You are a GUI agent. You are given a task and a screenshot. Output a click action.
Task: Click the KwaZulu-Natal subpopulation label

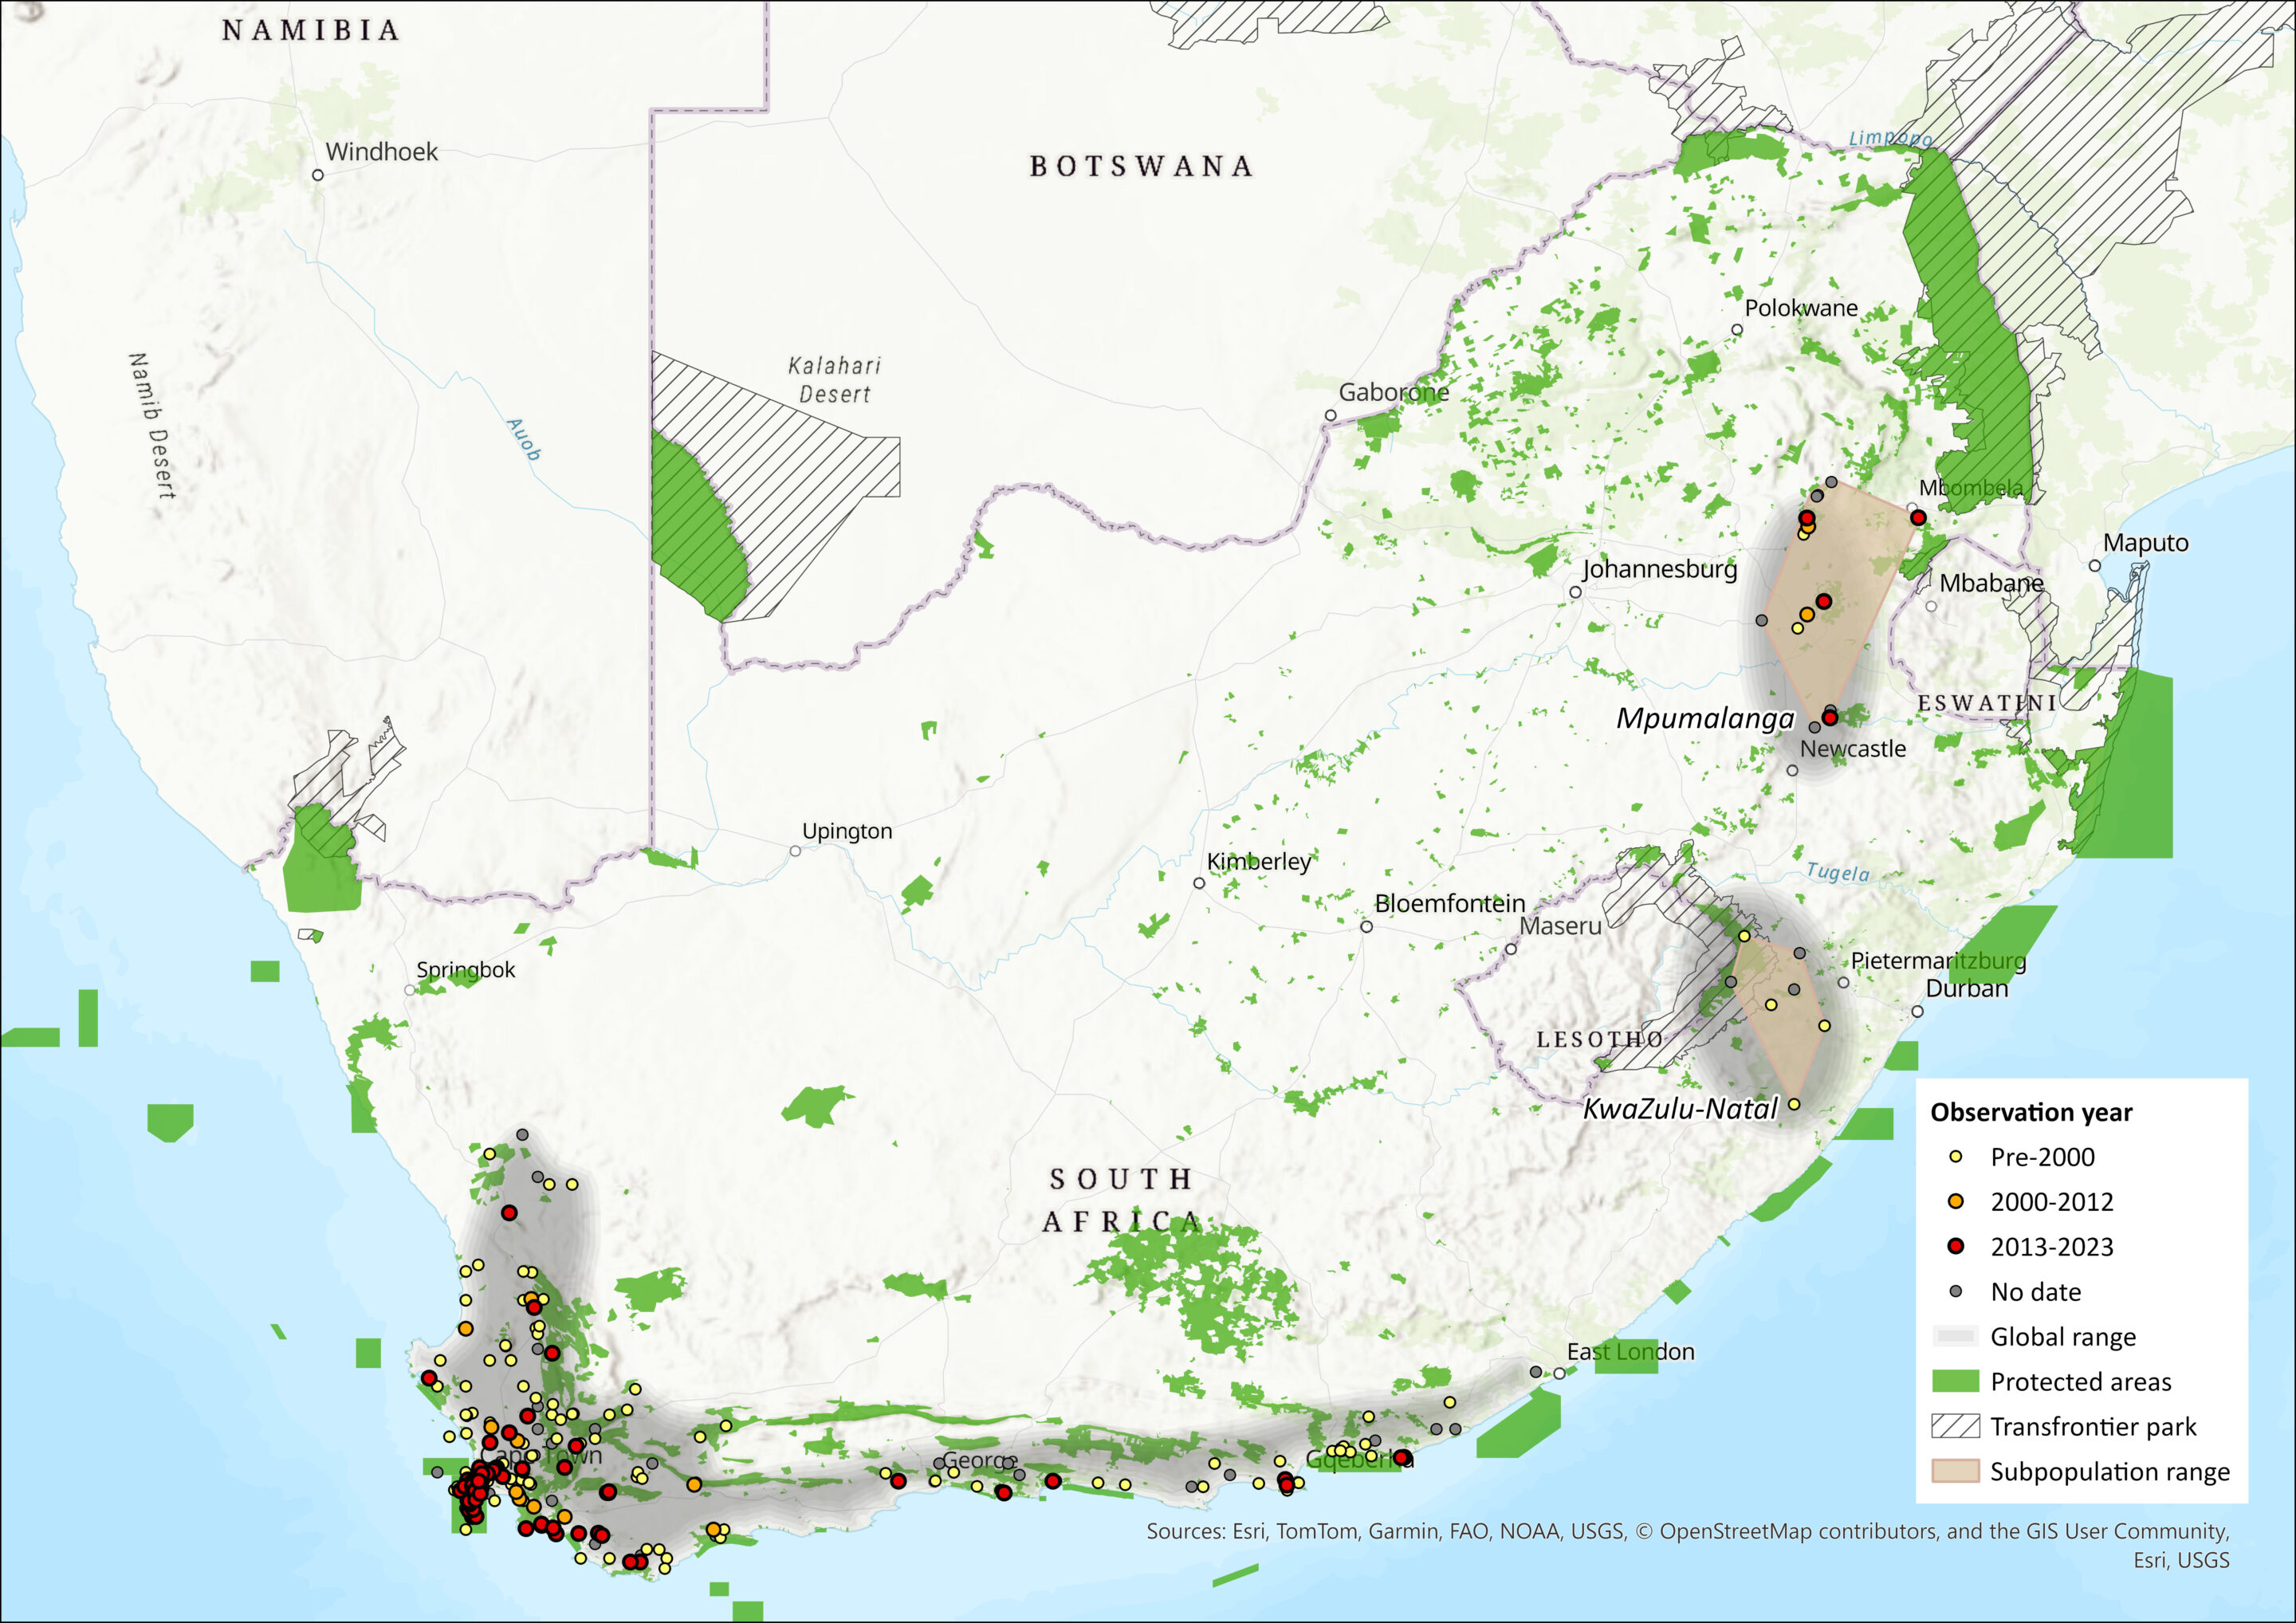1680,1108
